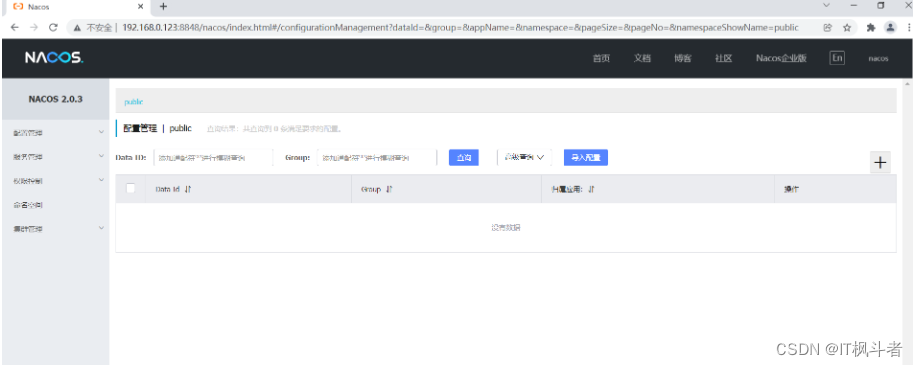
Task: Click the not-secure warning icon
Action: (77, 27)
